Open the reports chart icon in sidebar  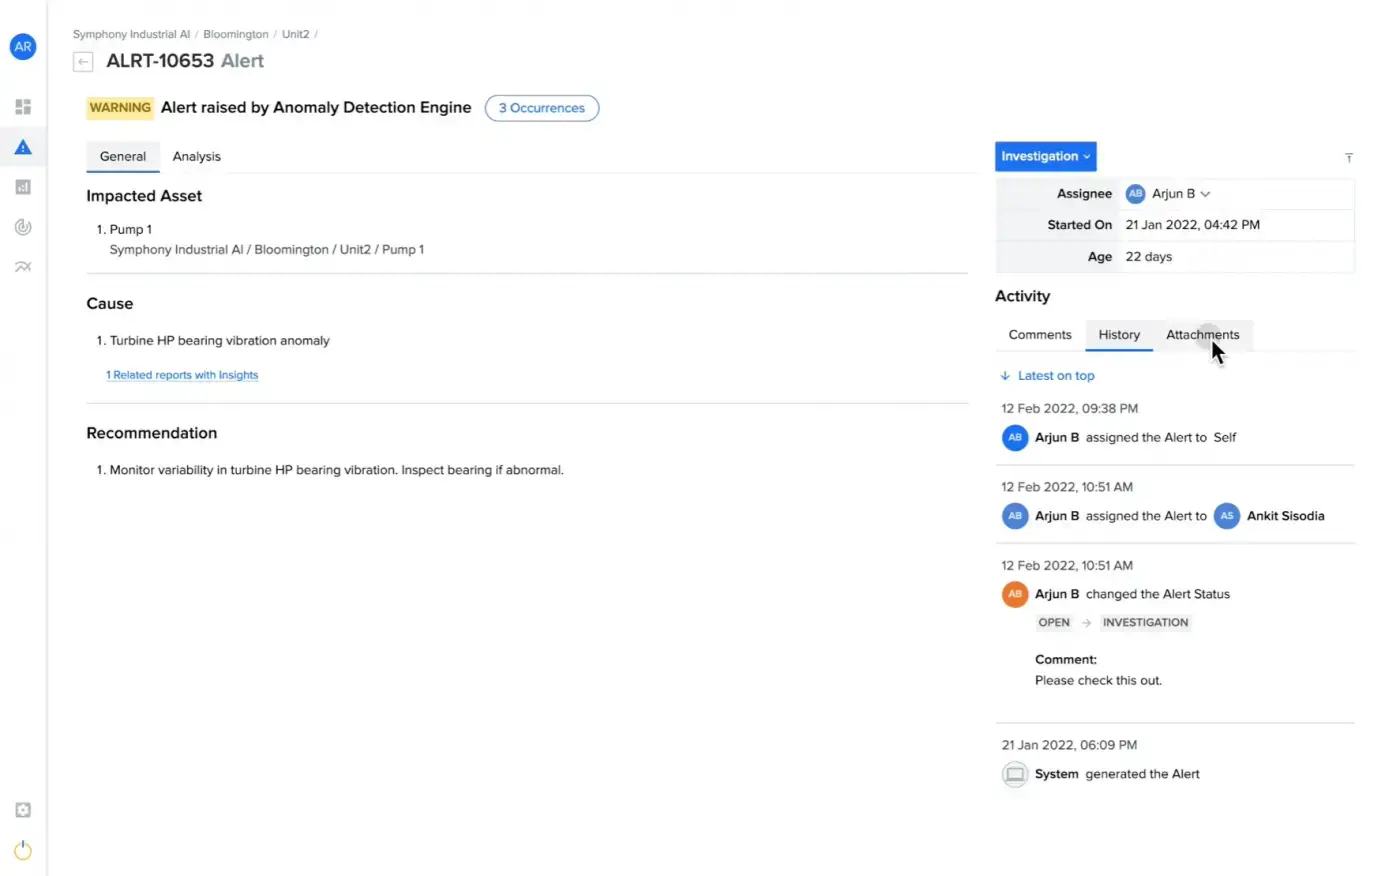tap(23, 187)
